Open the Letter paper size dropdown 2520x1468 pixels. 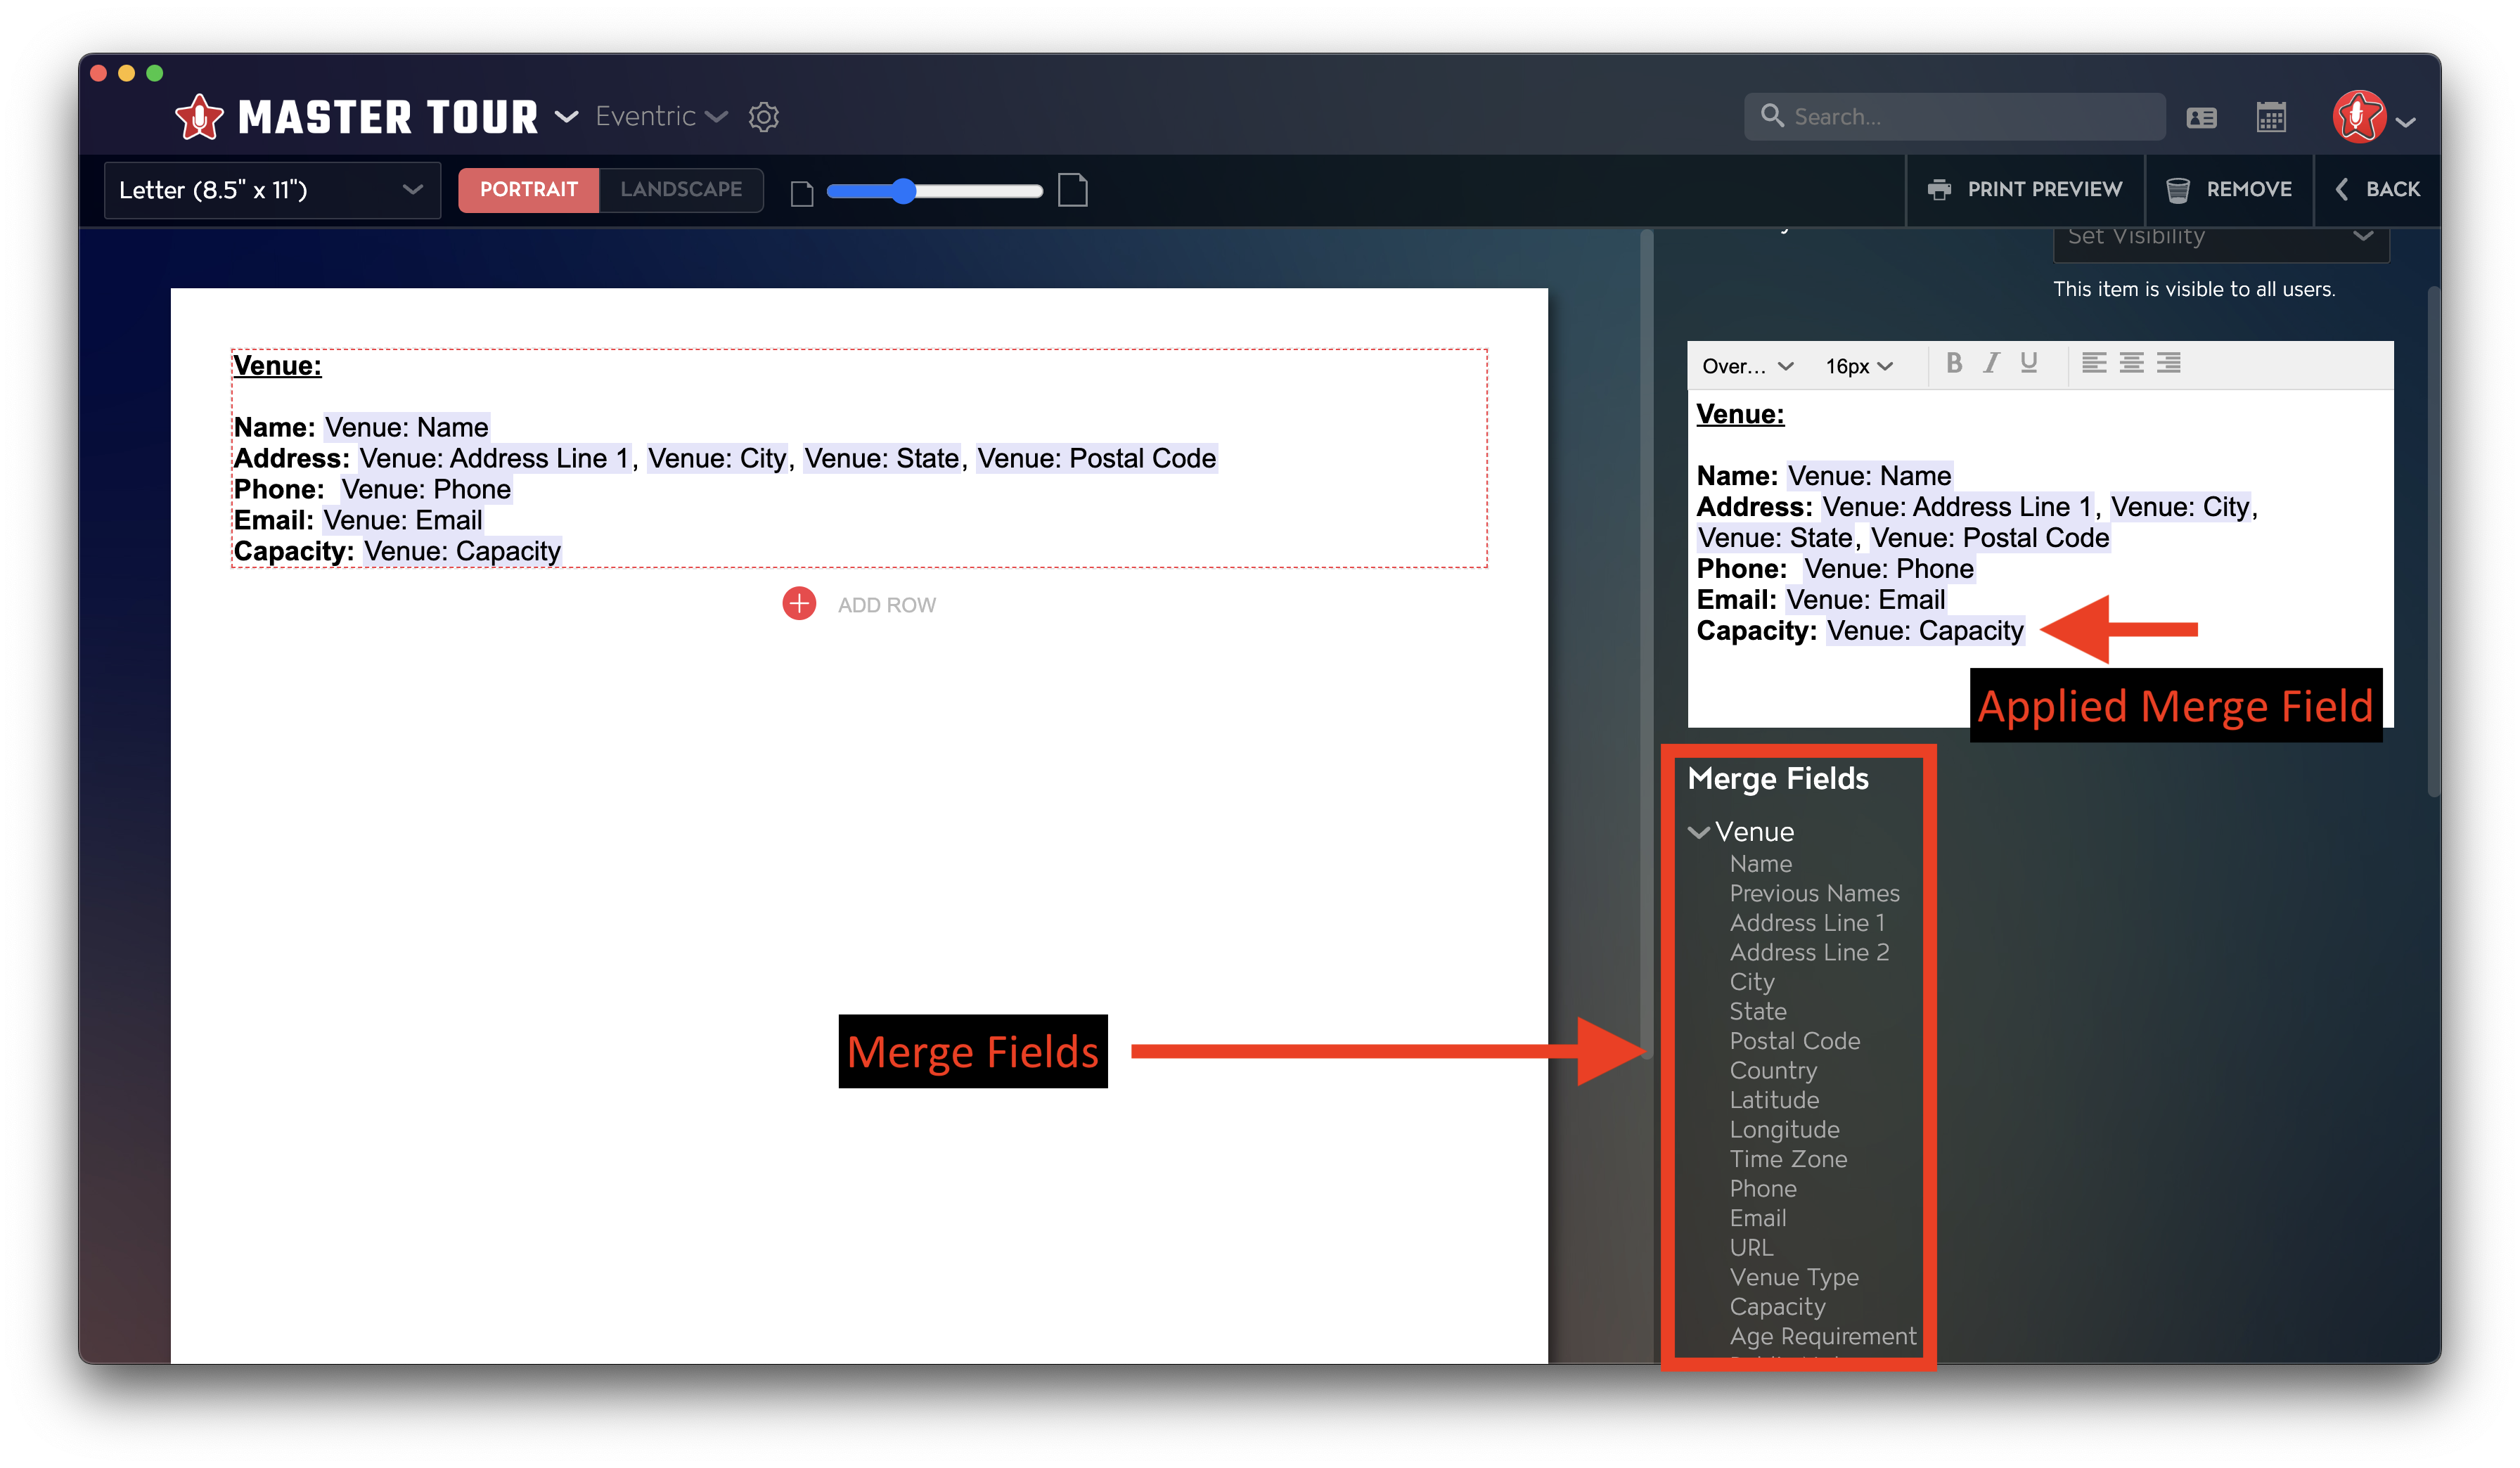[x=272, y=190]
